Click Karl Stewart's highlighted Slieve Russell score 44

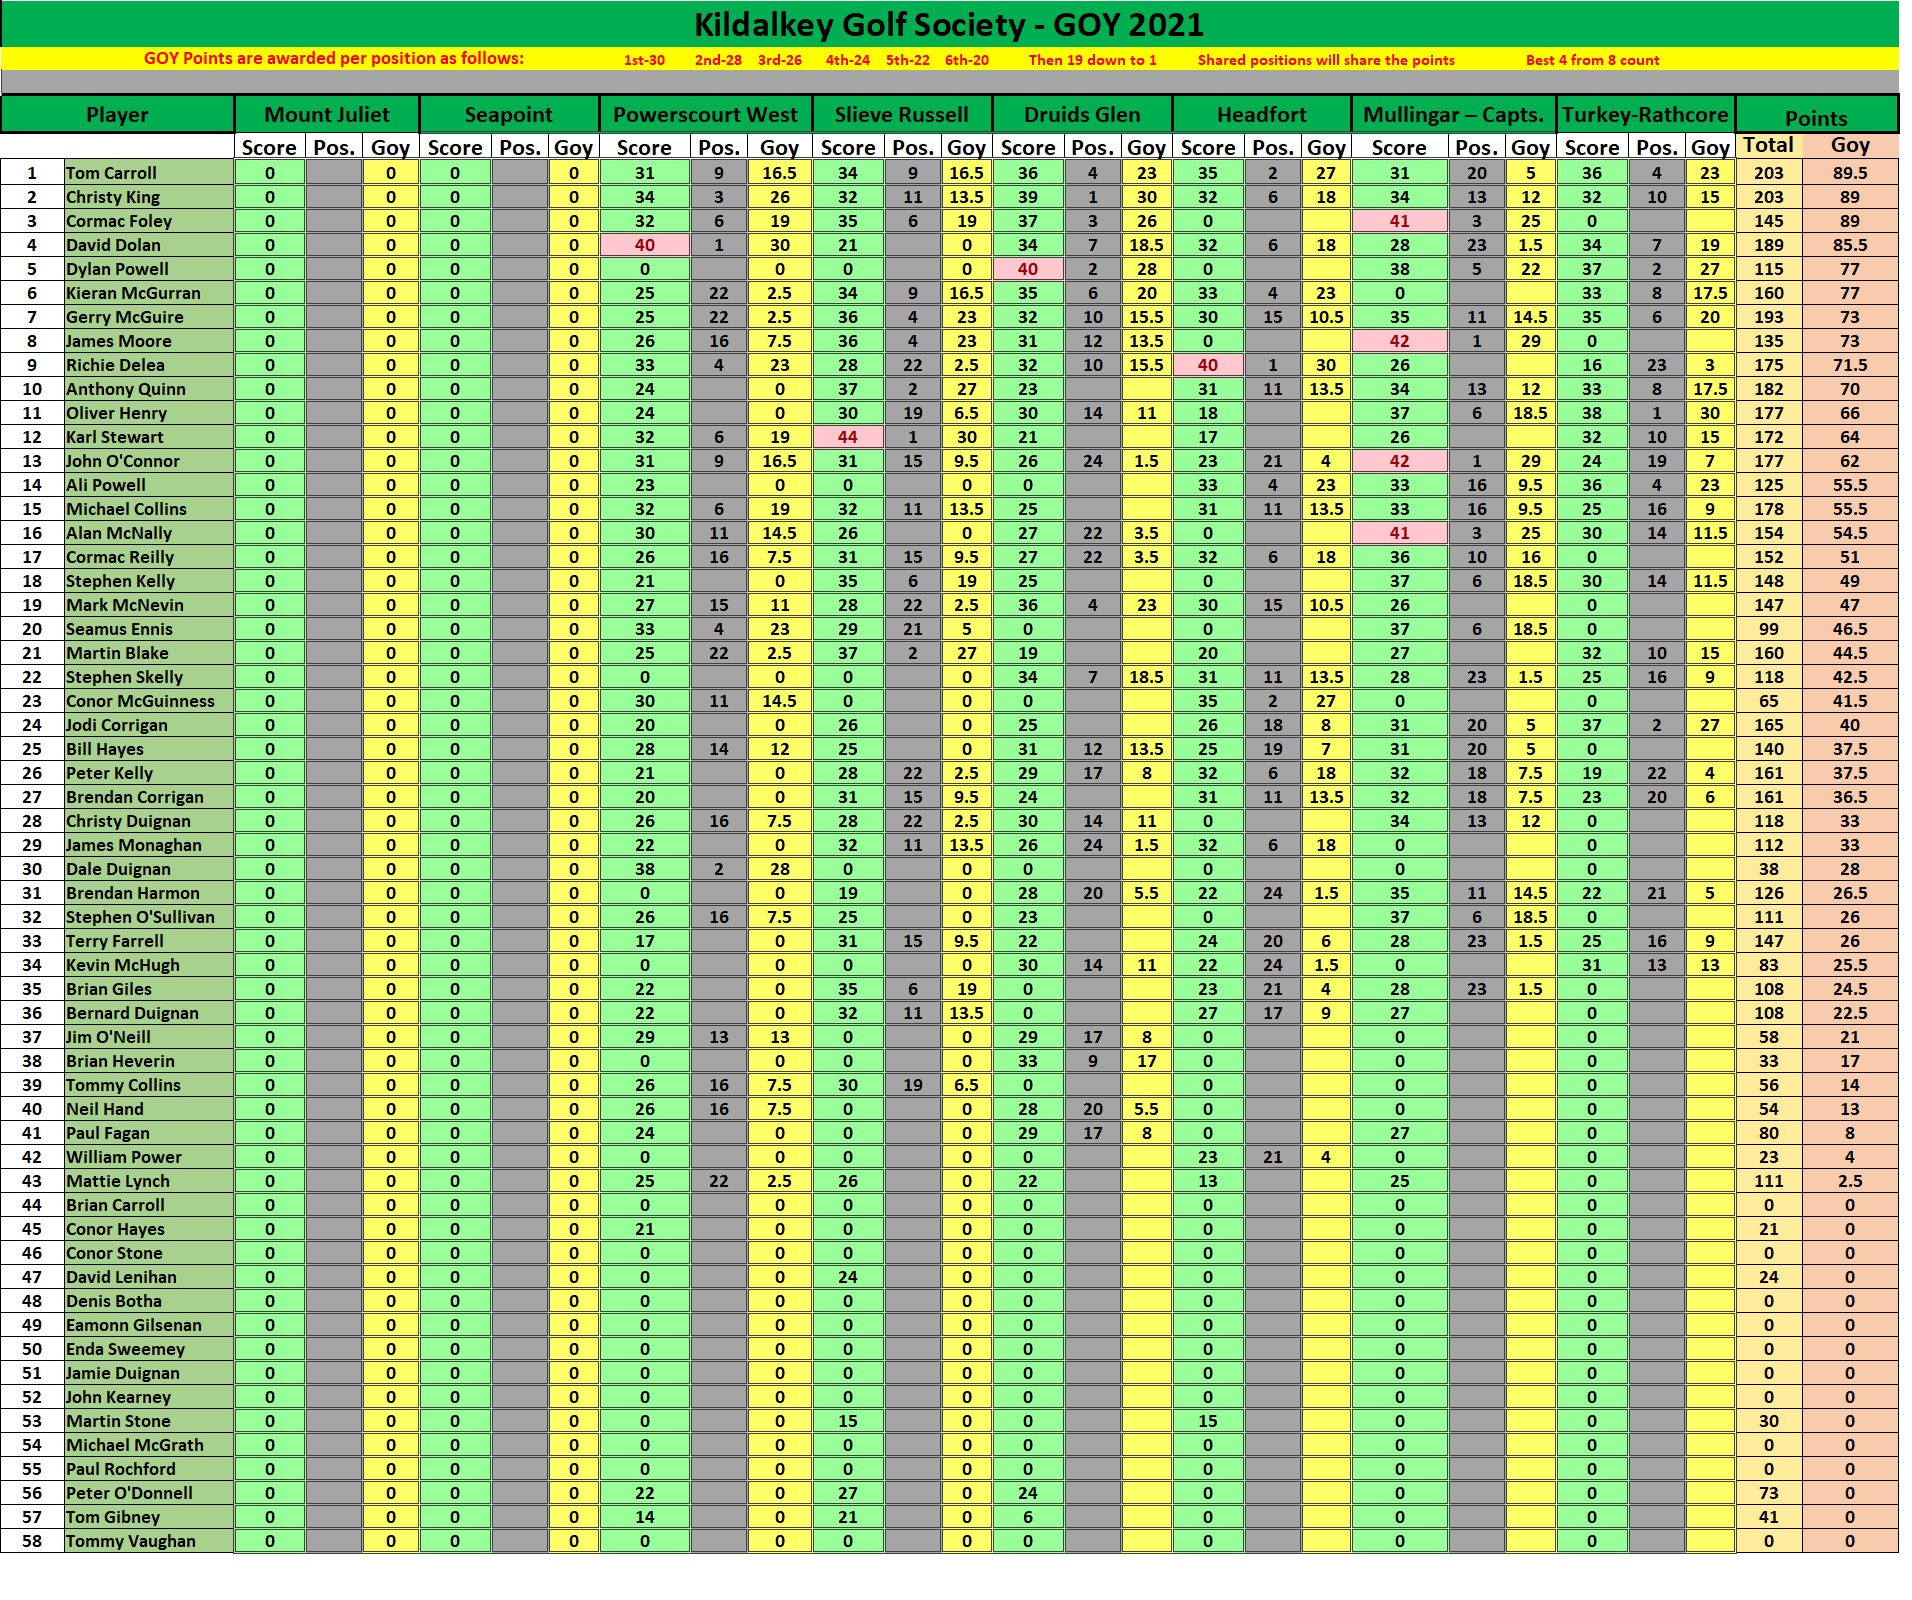(848, 437)
